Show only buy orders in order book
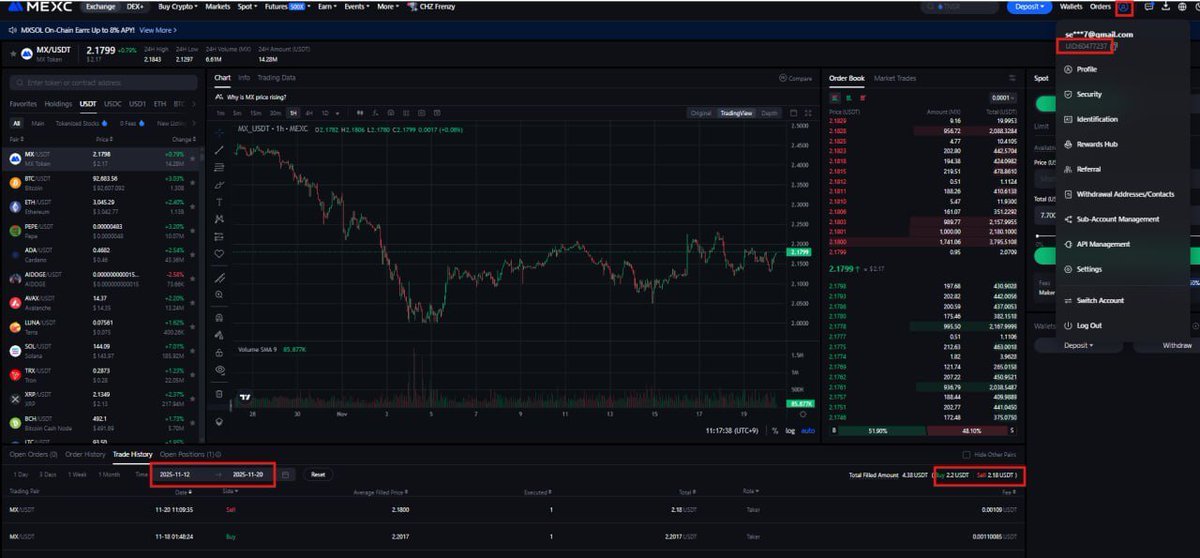The height and width of the screenshot is (558, 1200). pyautogui.click(x=847, y=98)
